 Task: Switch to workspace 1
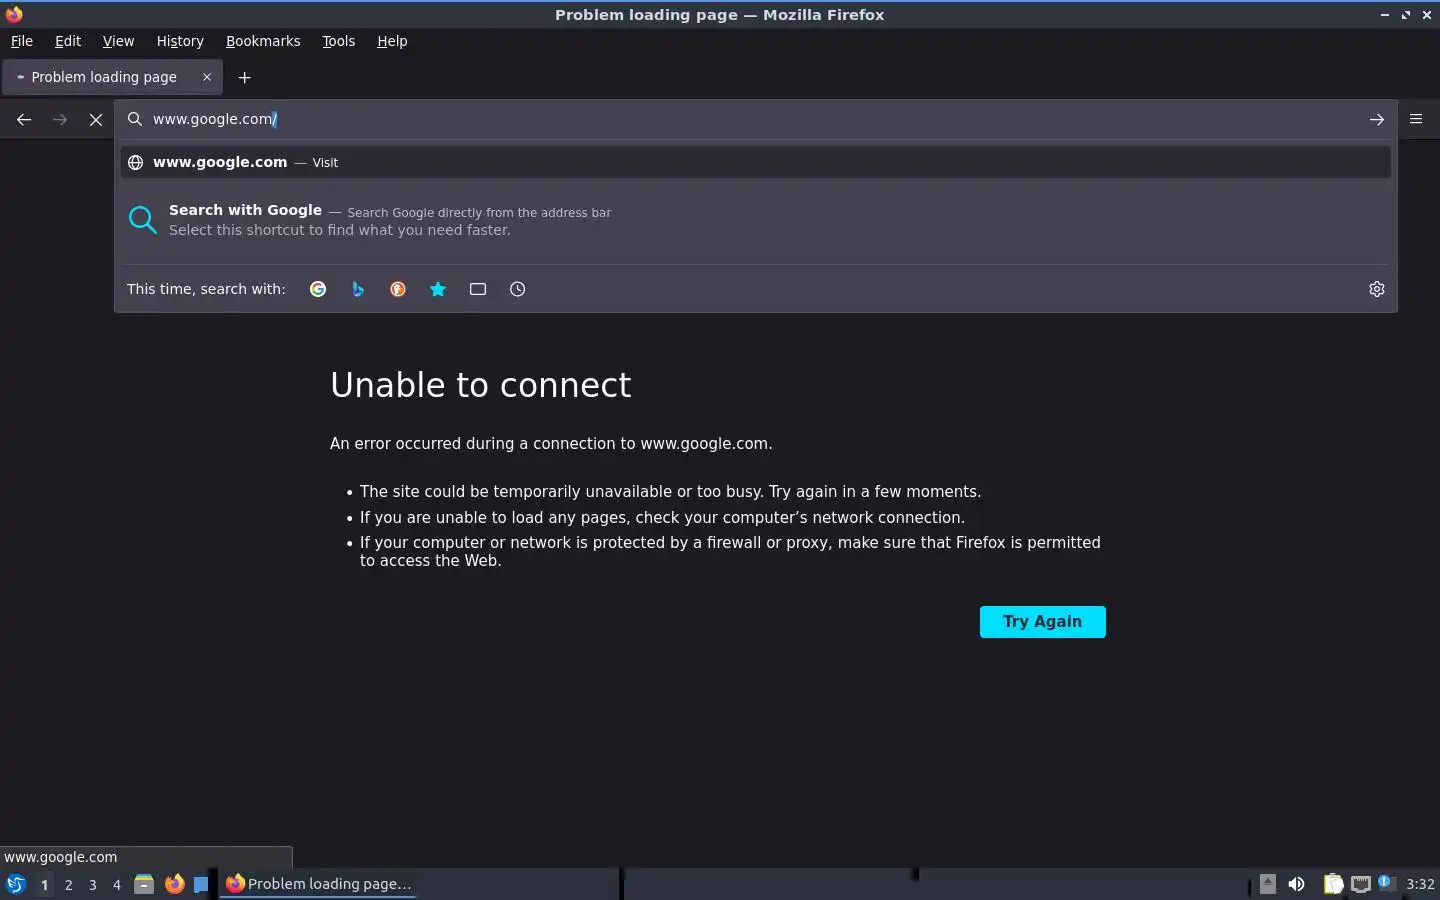(x=44, y=884)
